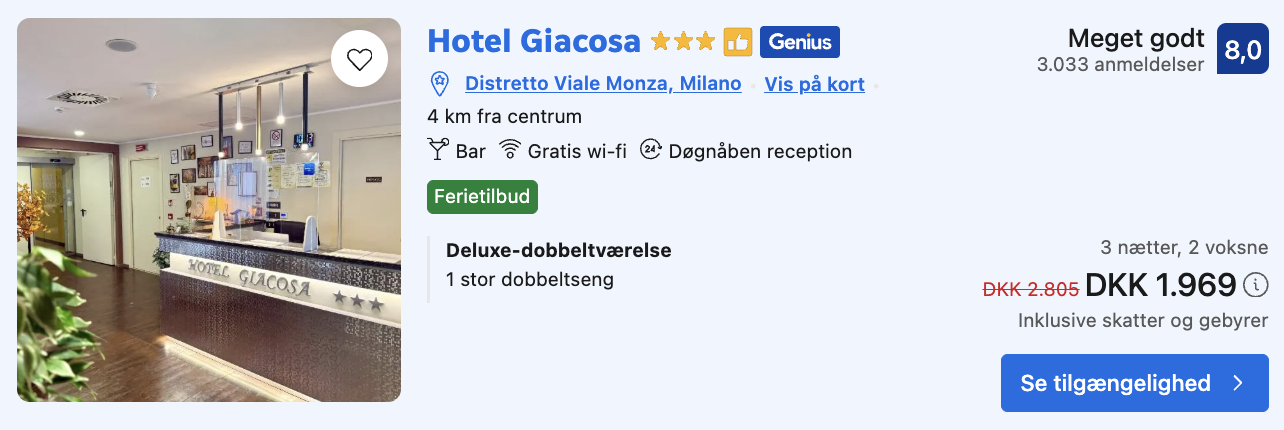
Task: Save Hotel Giacosa with the heart icon
Action: click(x=359, y=60)
